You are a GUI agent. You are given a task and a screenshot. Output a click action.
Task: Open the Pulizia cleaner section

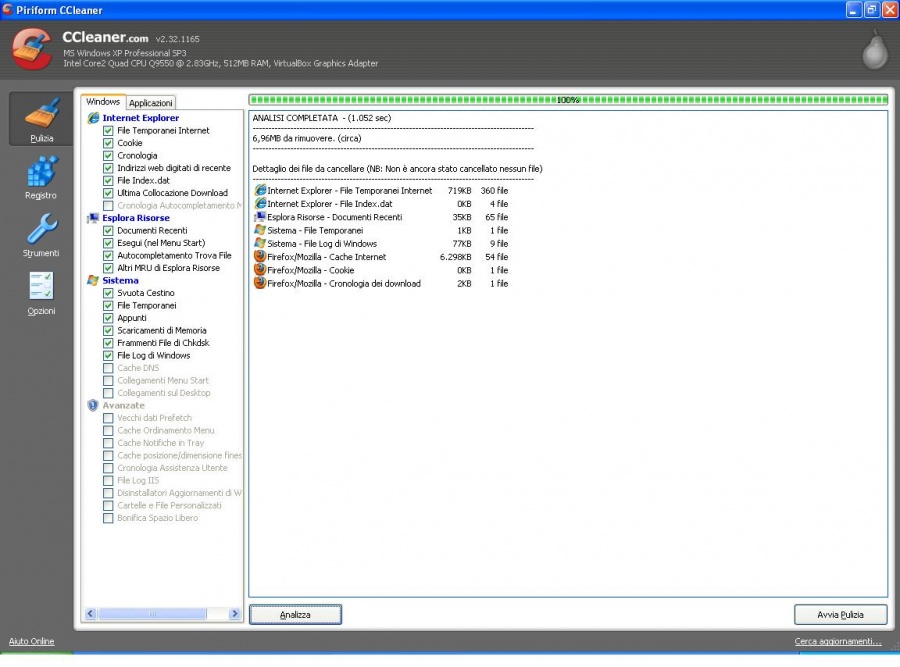coord(41,119)
